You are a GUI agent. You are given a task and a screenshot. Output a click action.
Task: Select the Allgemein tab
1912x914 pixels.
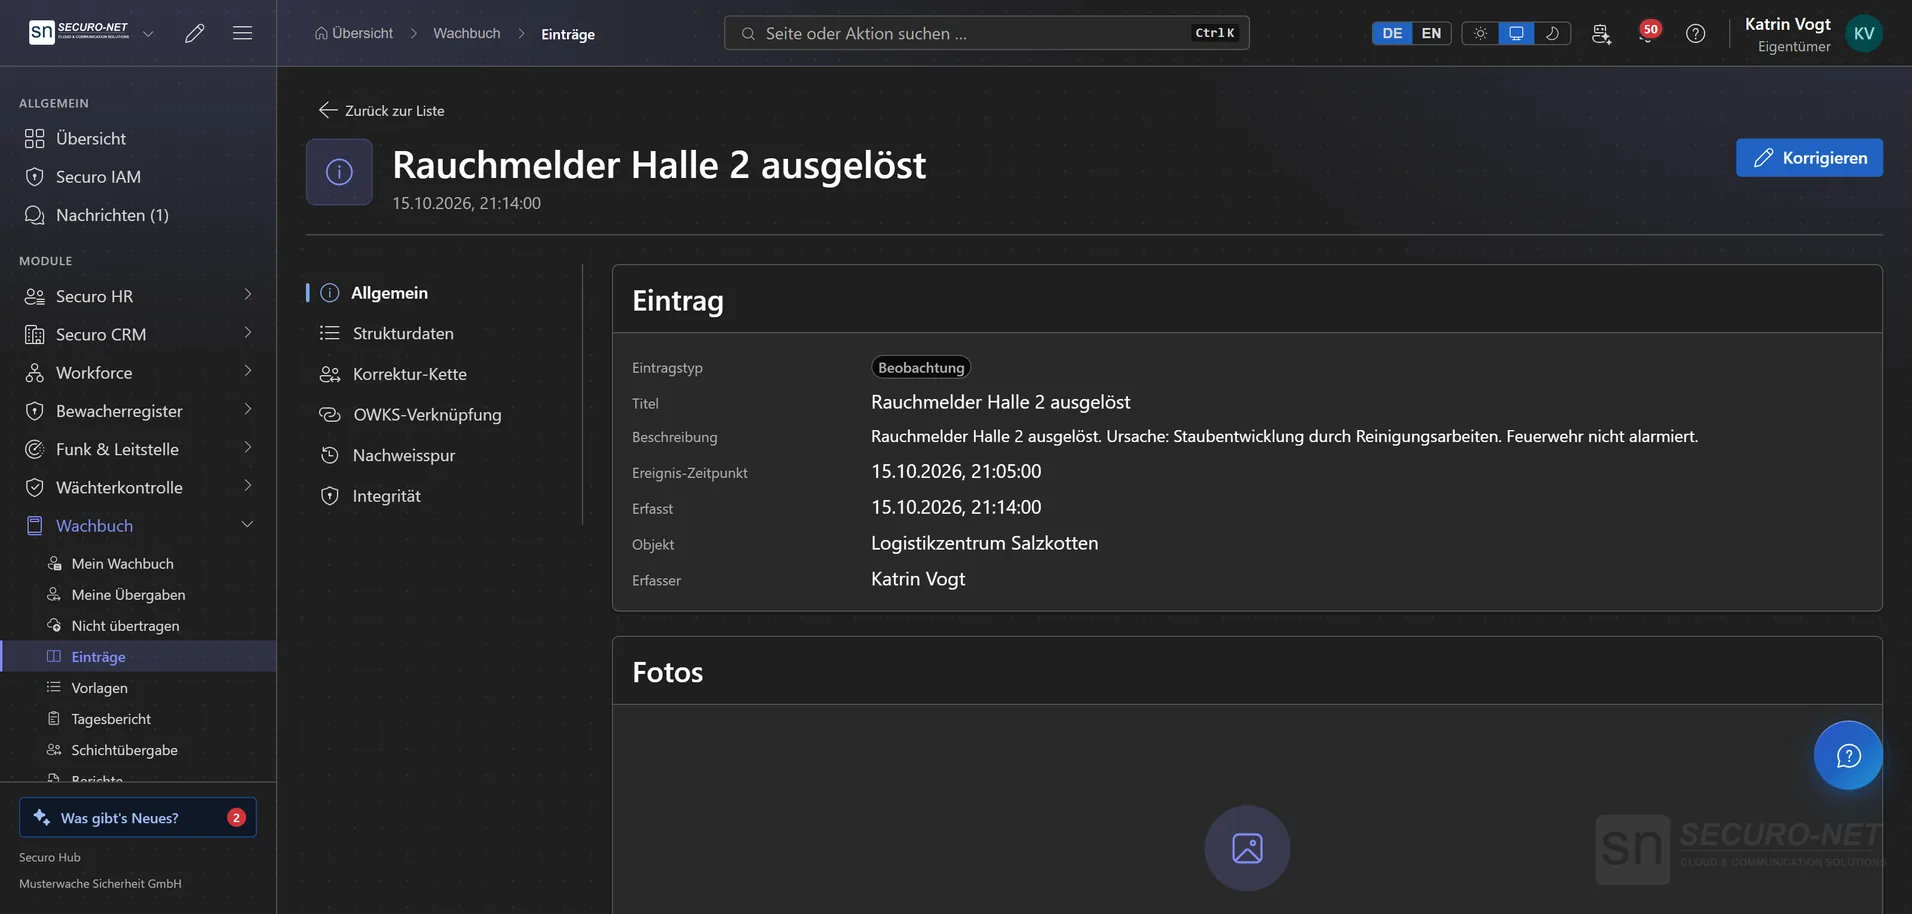(389, 293)
